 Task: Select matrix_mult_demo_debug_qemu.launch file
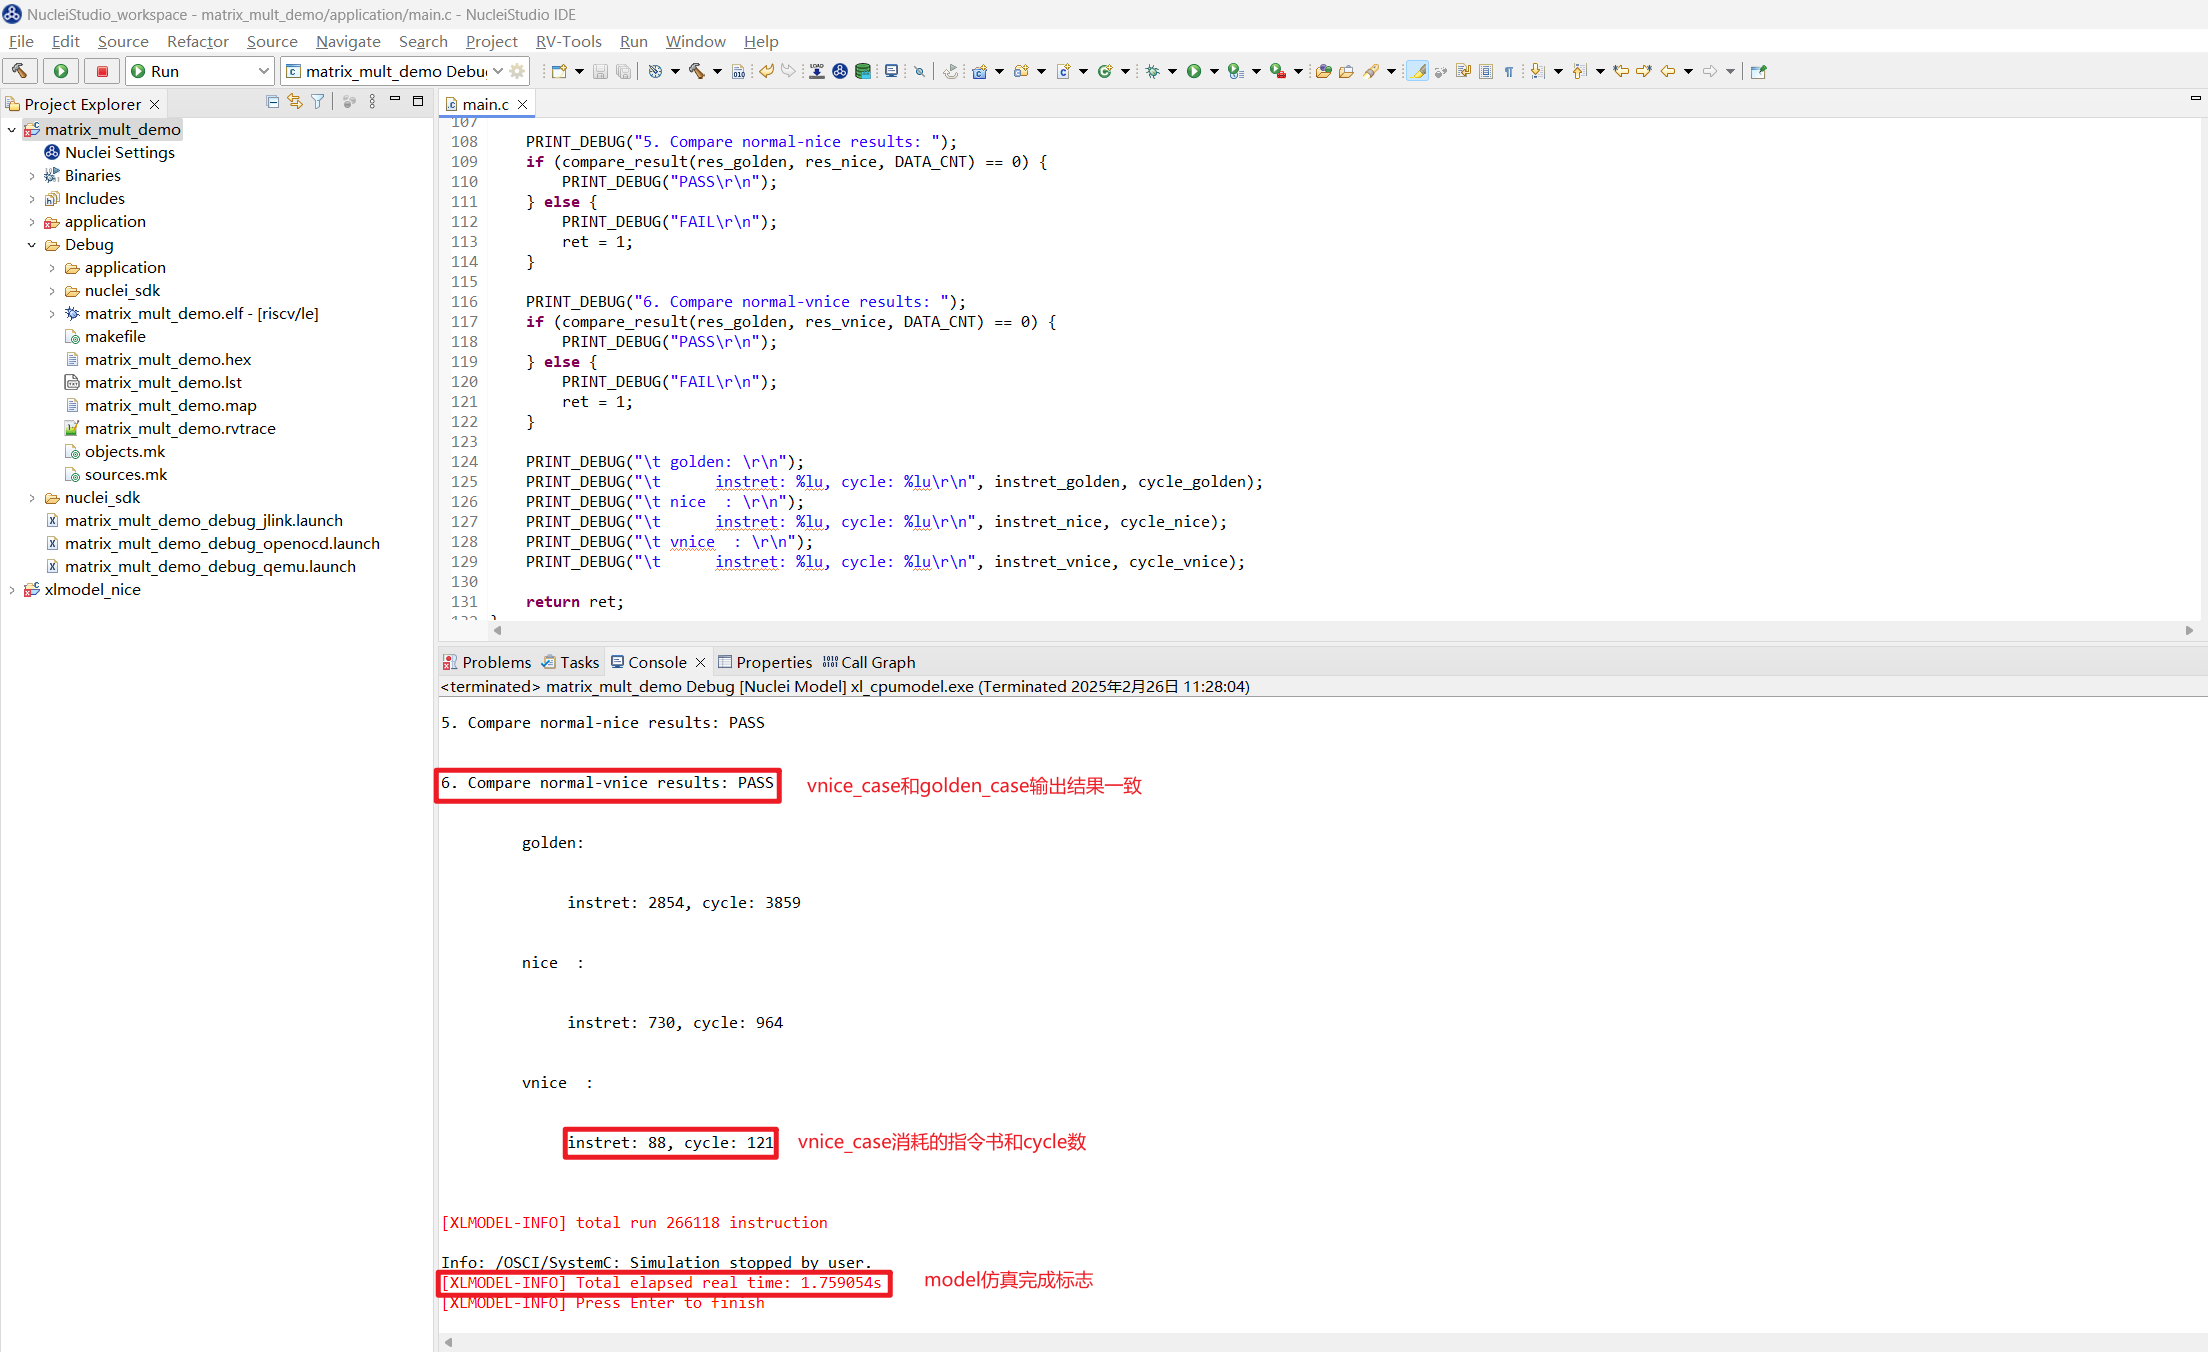pos(201,566)
